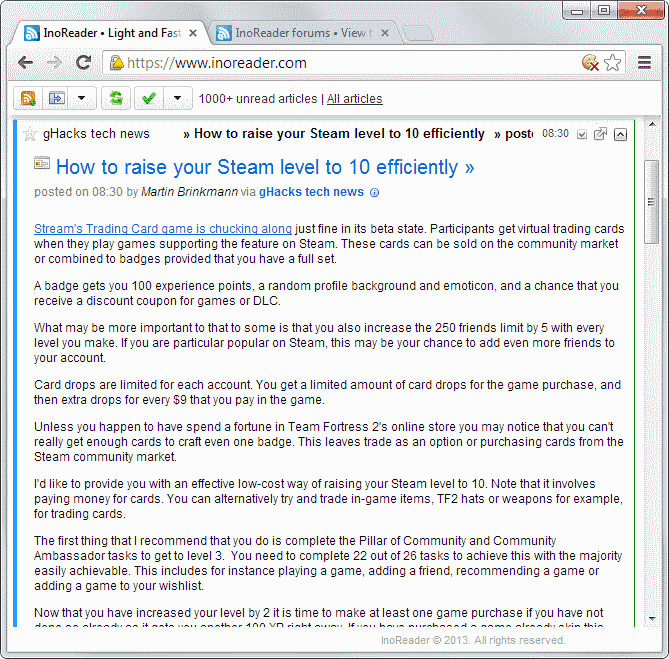Click the toggle sidebar panel toolbar button
This screenshot has height=659, width=669.
pyautogui.click(x=56, y=99)
